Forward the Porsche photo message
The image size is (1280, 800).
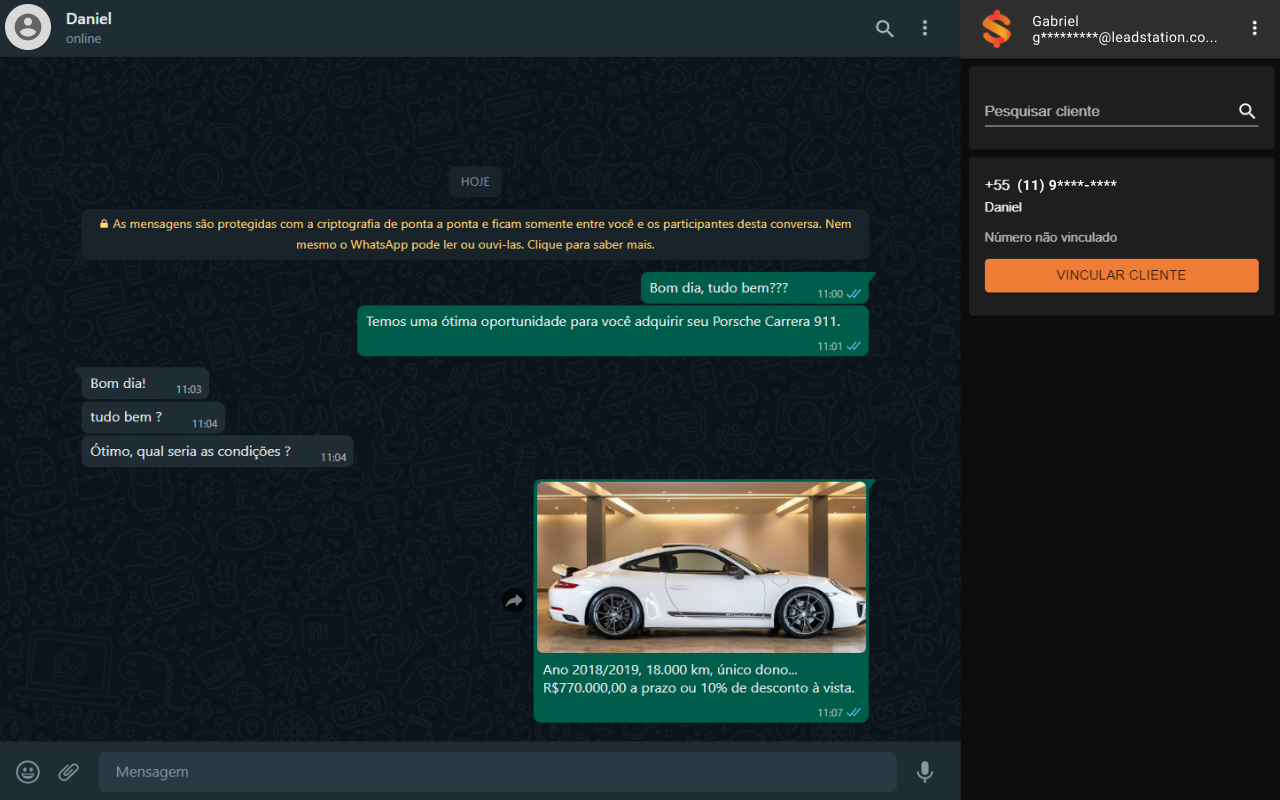(x=514, y=601)
